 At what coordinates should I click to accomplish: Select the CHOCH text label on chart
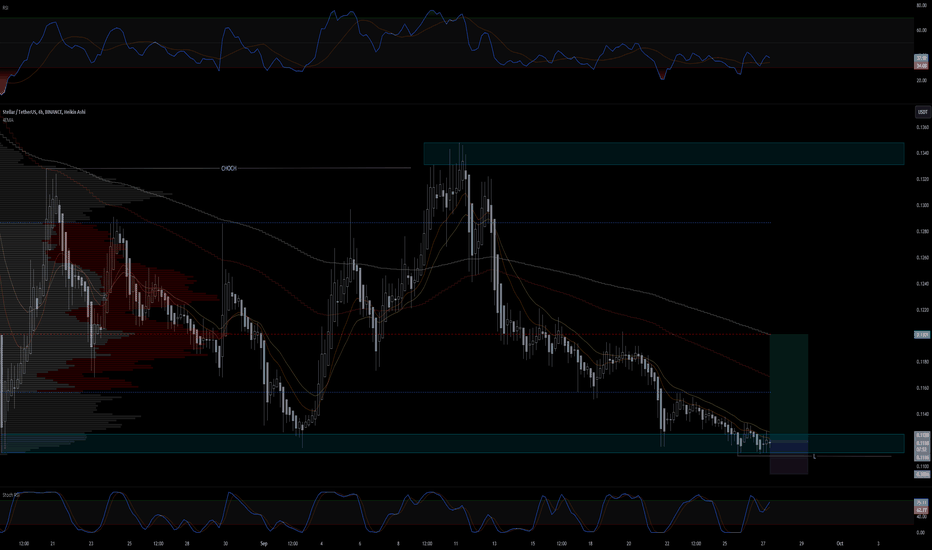229,169
